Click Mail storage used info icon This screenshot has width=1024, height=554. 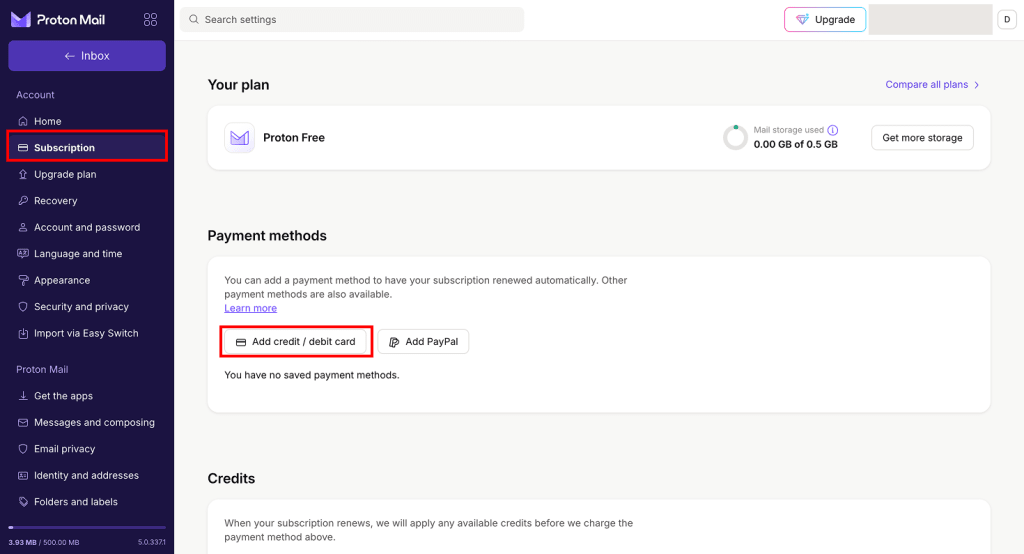[x=833, y=130]
